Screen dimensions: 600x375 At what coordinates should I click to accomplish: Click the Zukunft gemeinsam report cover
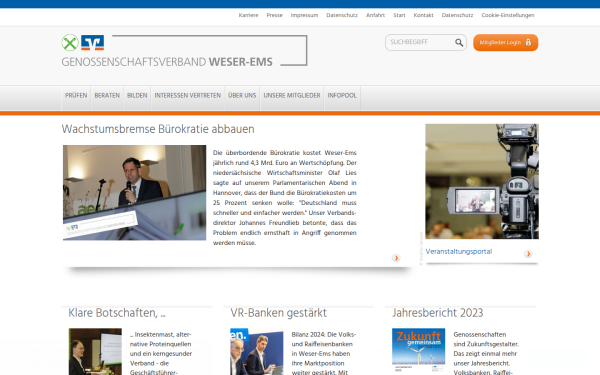418,351
